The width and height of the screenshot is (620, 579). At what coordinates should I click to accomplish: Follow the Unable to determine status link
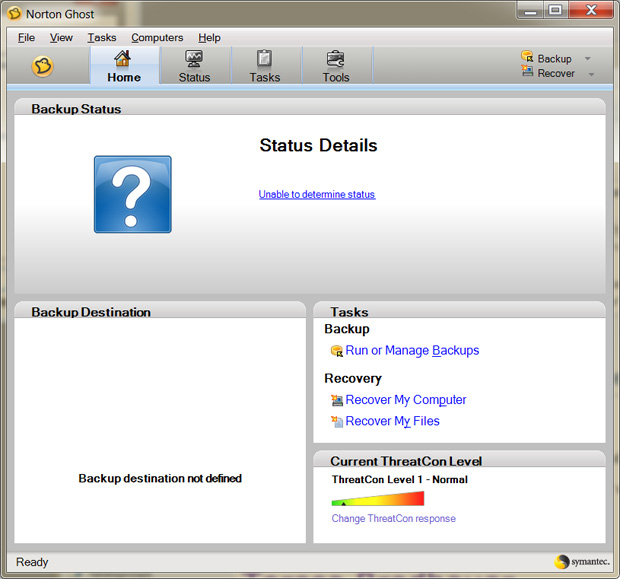click(x=317, y=194)
